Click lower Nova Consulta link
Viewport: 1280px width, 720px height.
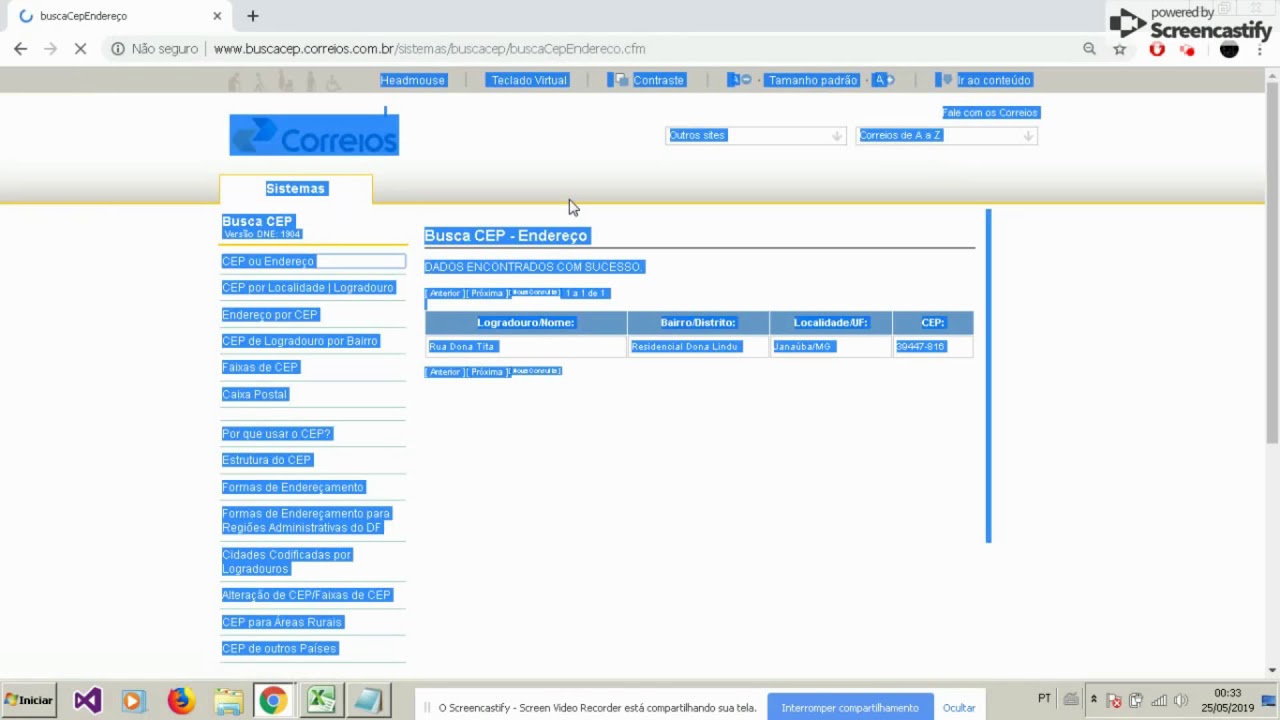point(535,371)
